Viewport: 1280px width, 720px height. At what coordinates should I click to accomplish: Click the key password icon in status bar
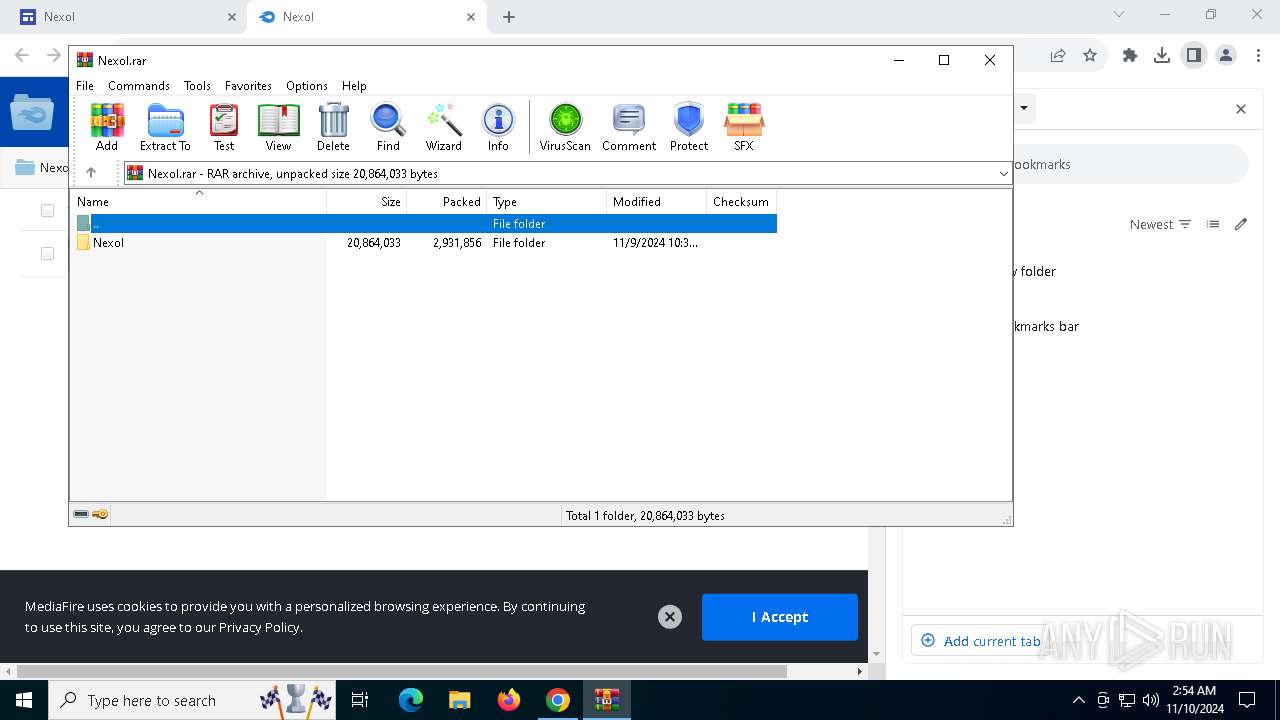point(100,514)
